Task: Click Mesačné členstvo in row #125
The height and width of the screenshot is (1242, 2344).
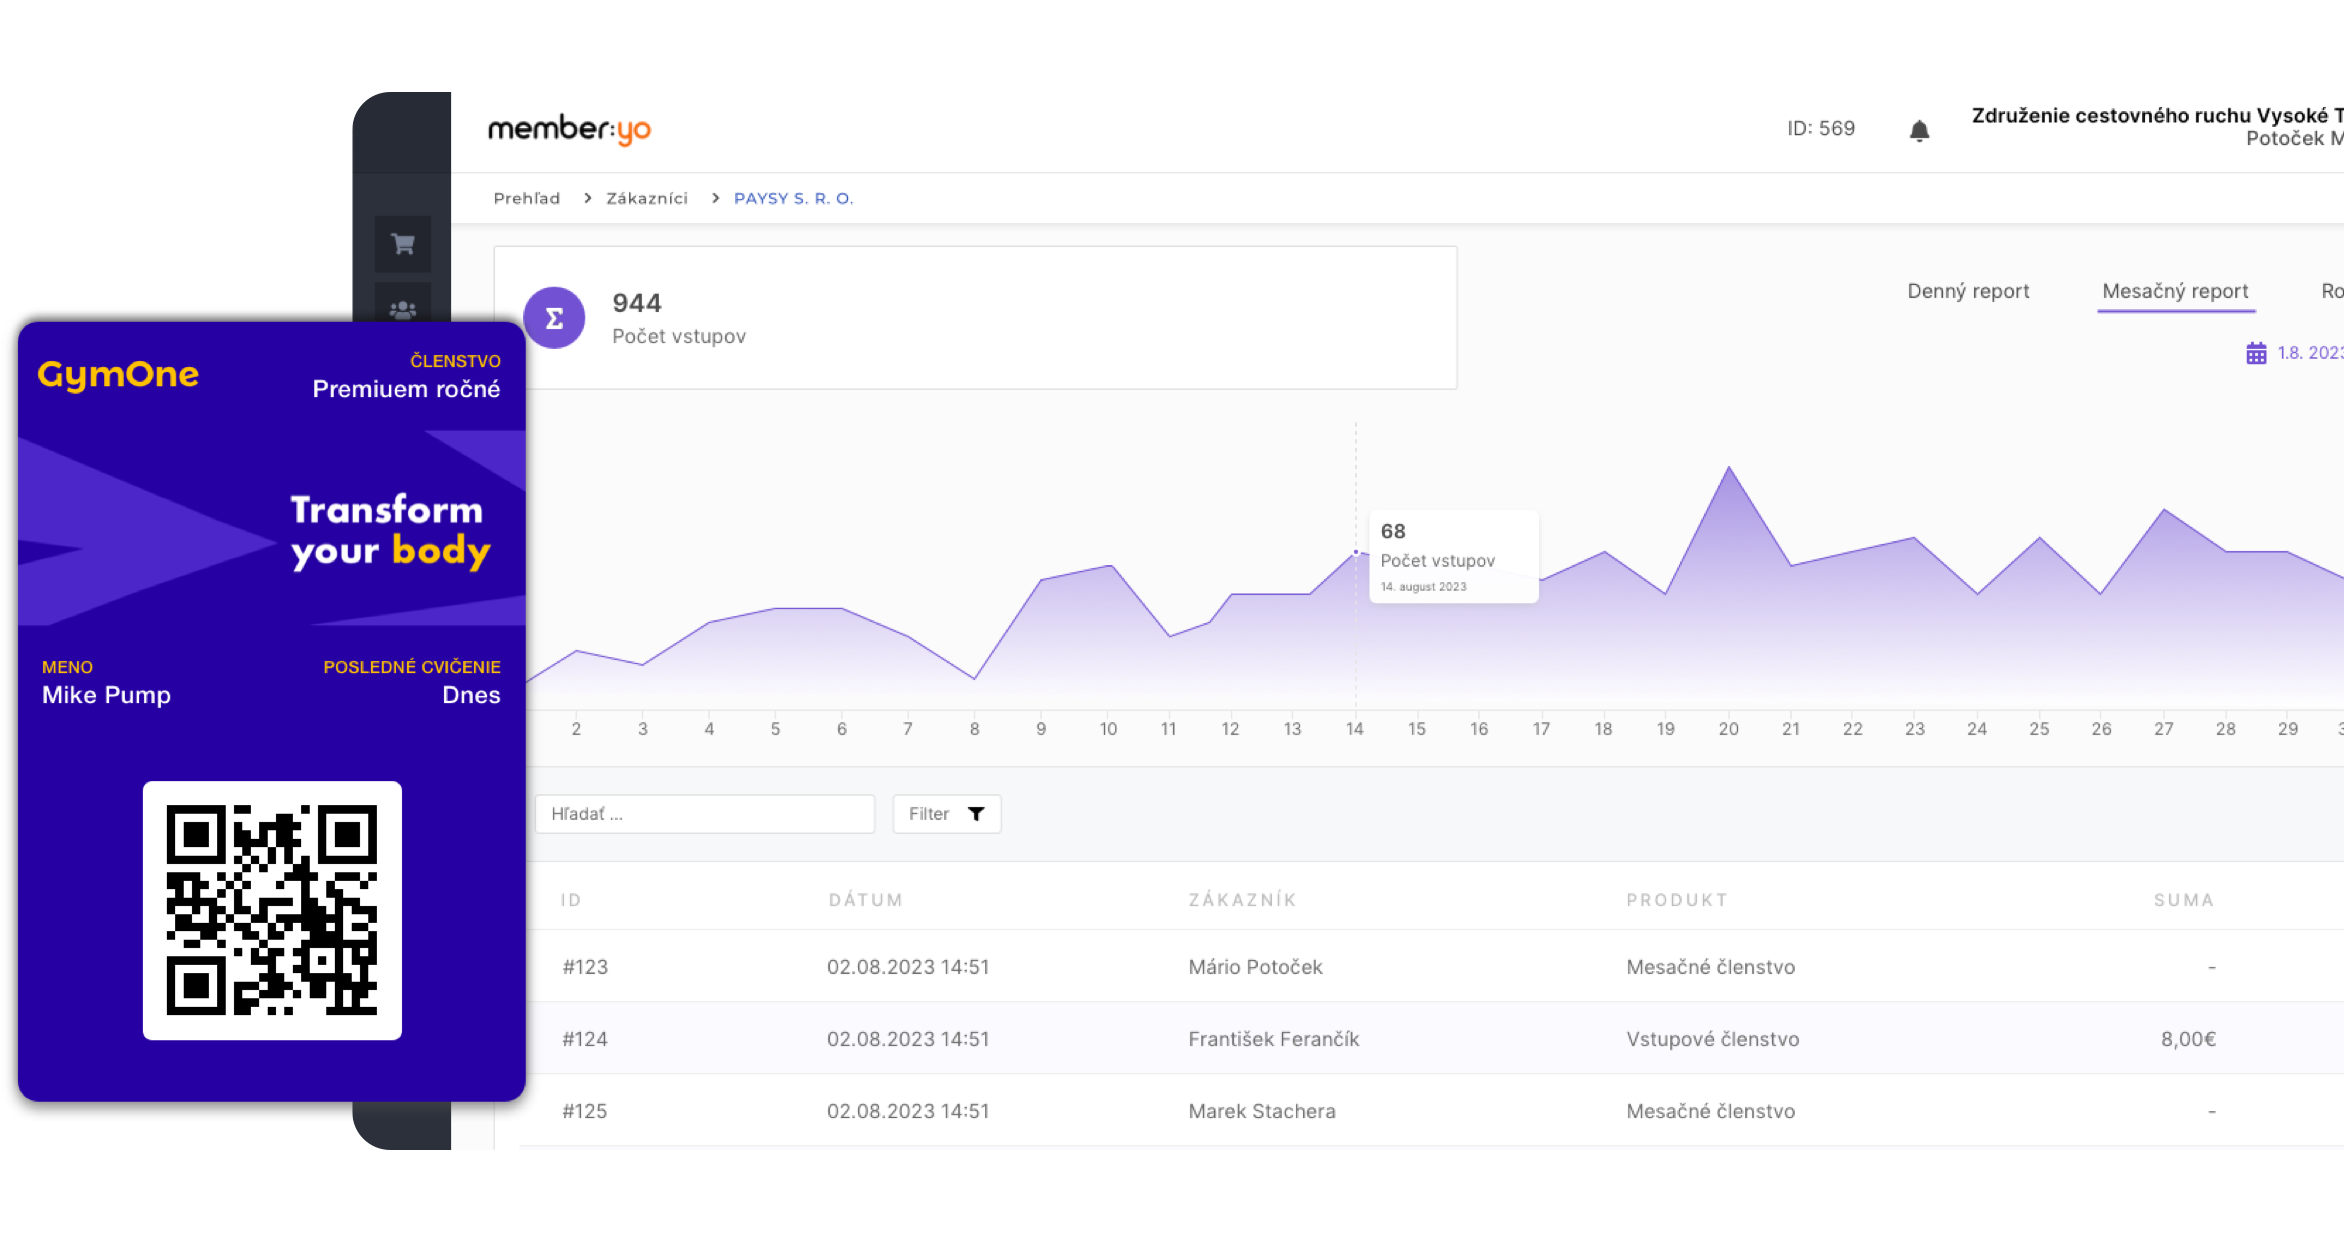Action: (1710, 1111)
